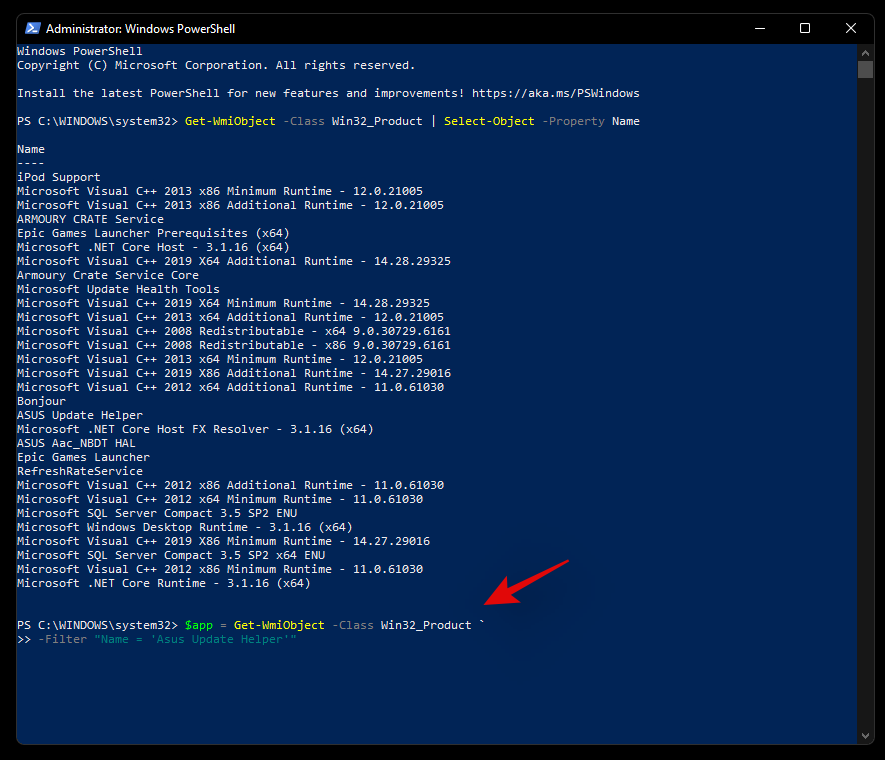Click the scrollbar up arrow
The height and width of the screenshot is (760, 885).
[x=865, y=52]
